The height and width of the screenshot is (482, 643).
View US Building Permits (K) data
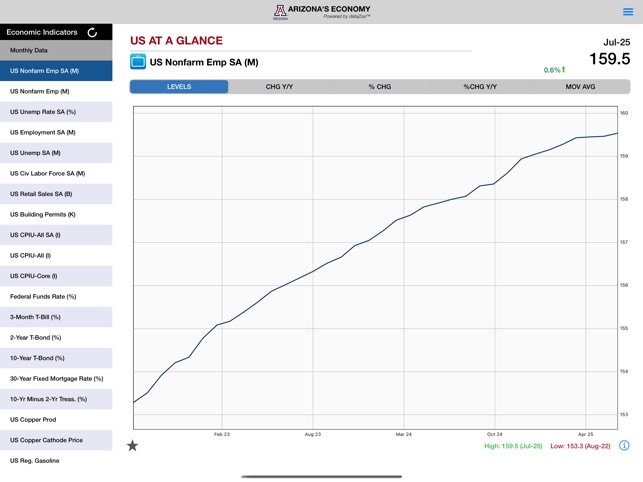click(56, 214)
